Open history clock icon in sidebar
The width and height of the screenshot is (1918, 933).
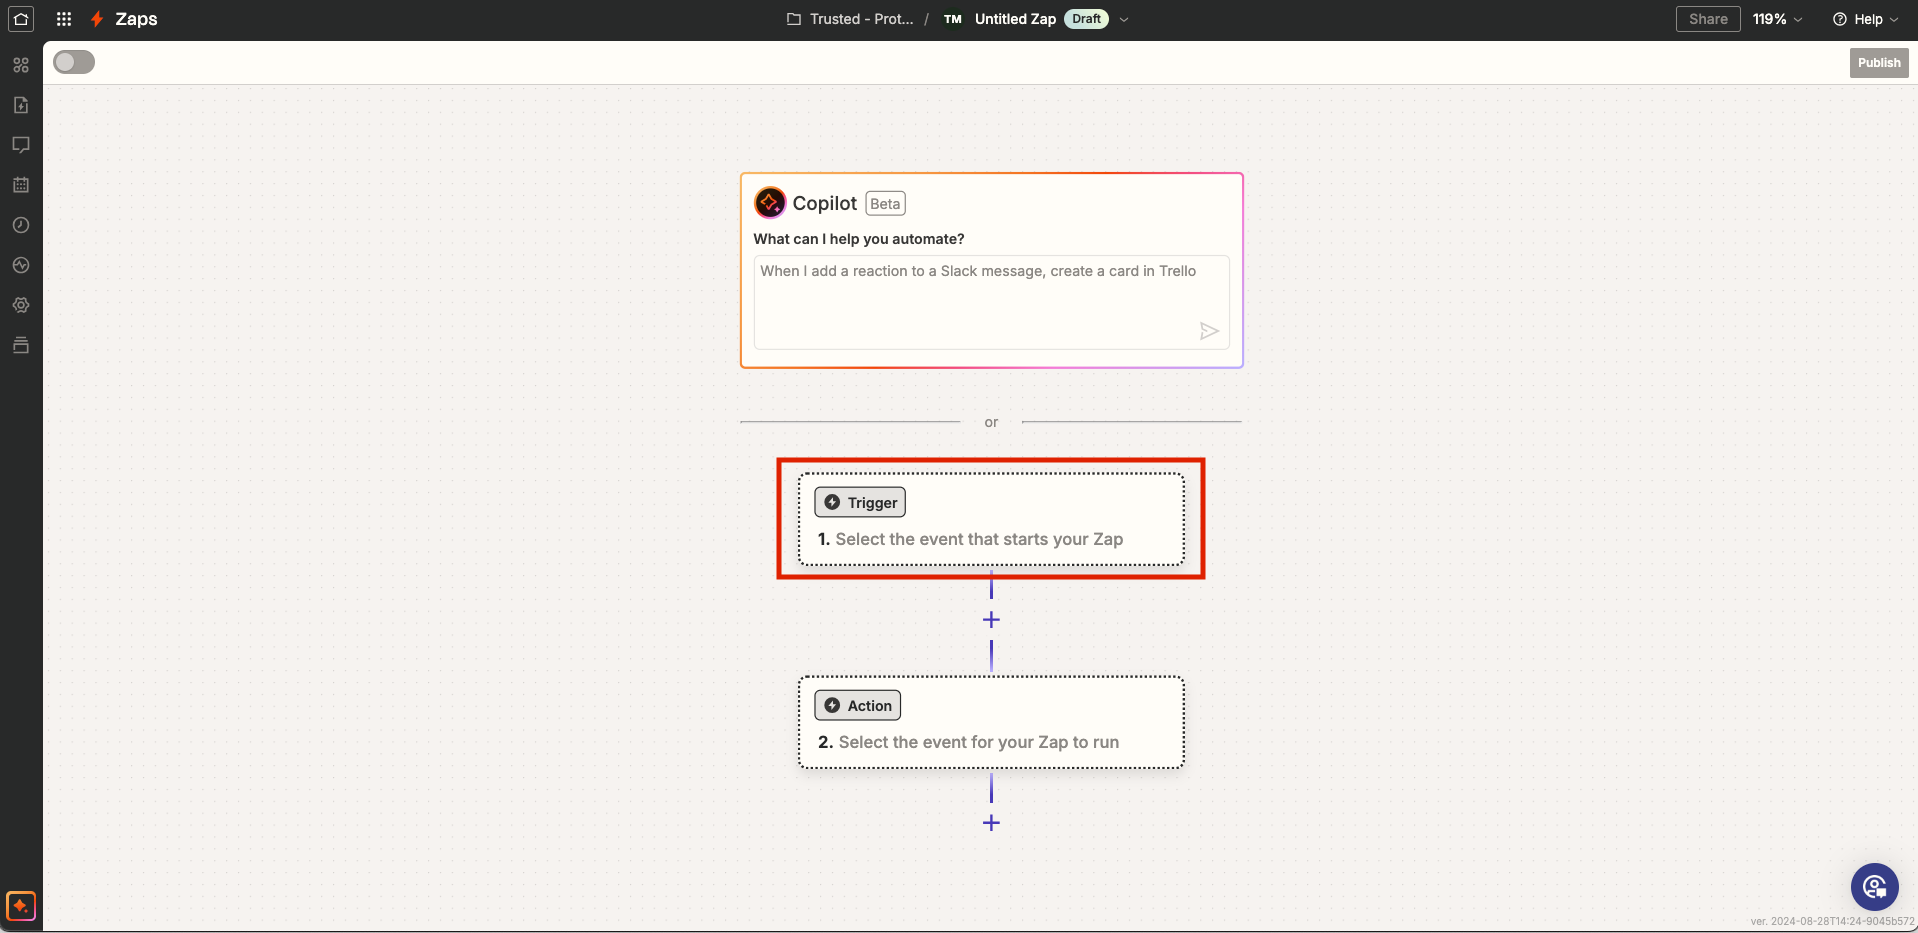(x=21, y=225)
